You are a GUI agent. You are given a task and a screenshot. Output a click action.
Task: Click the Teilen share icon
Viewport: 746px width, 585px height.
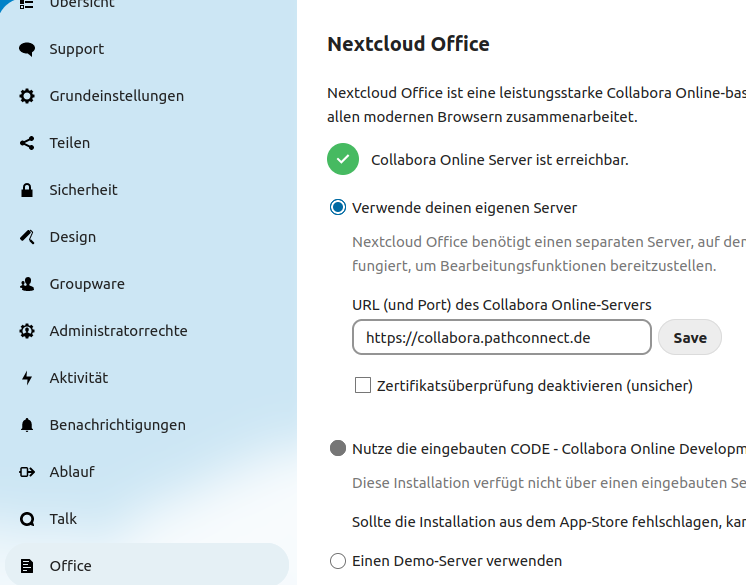pos(27,143)
